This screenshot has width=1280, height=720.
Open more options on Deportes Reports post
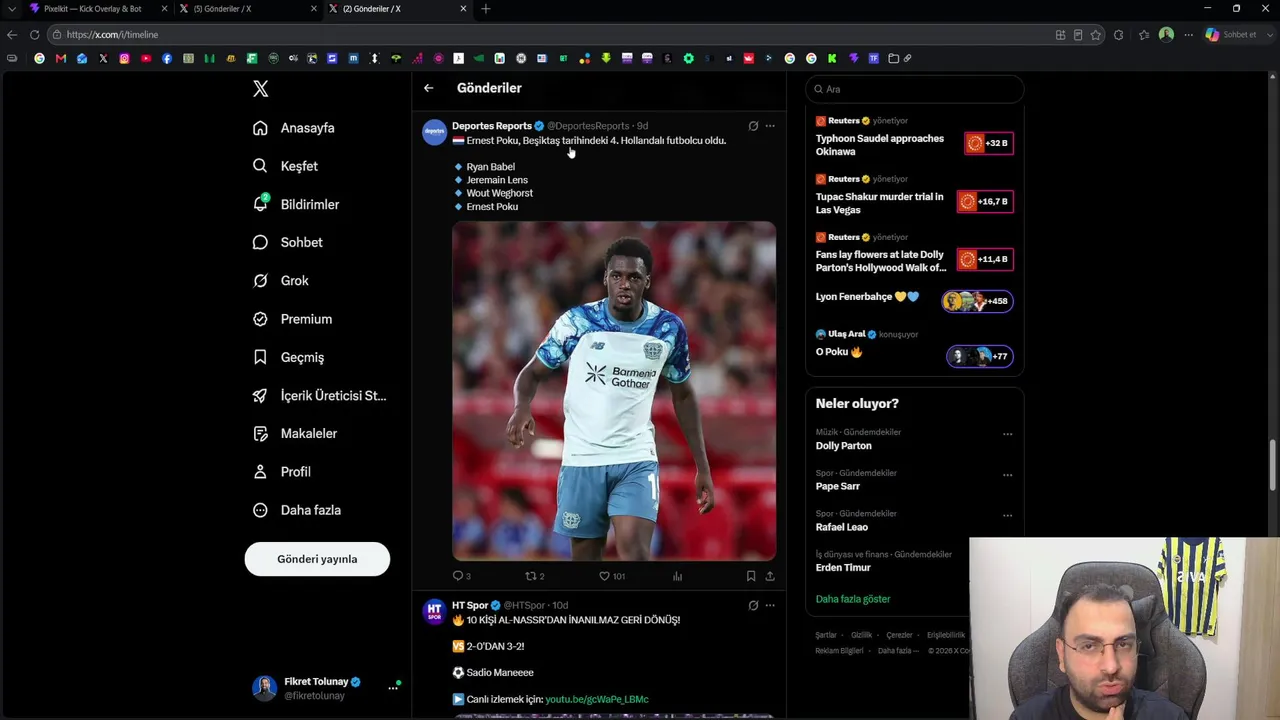point(770,126)
